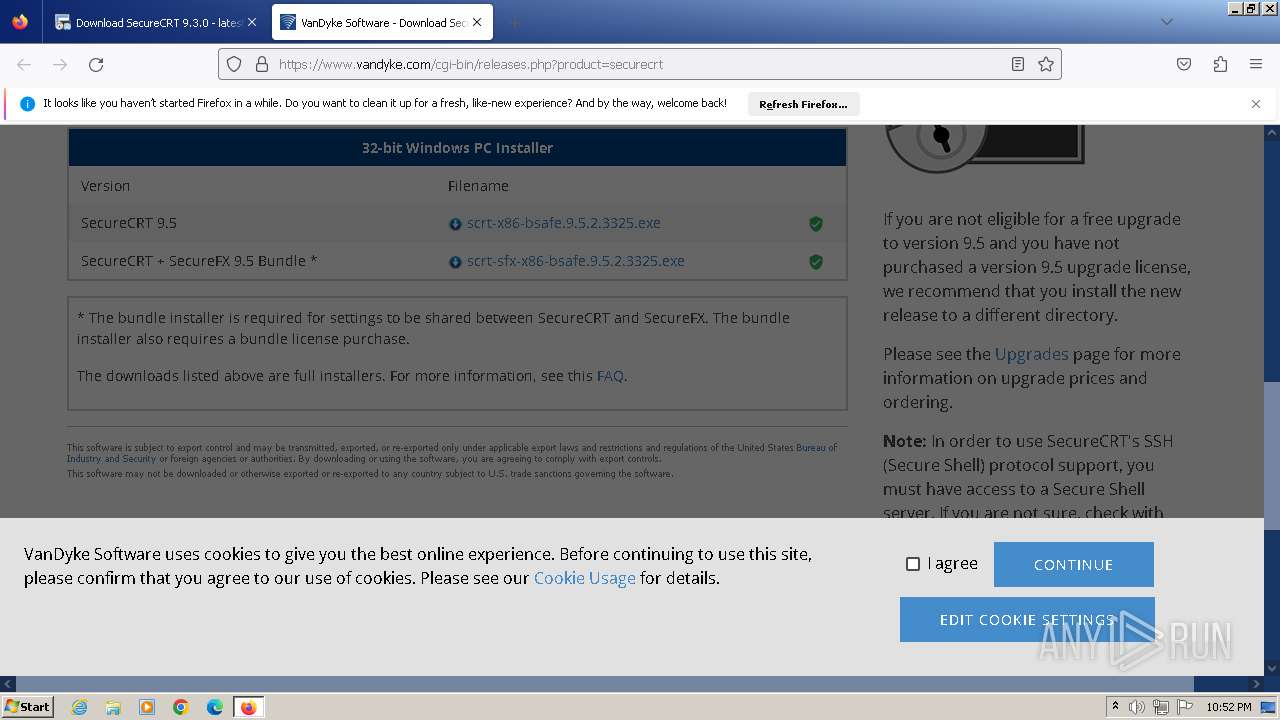This screenshot has height=720, width=1280.
Task: Dismiss the Firefox refresh notification bar
Action: 1256,104
